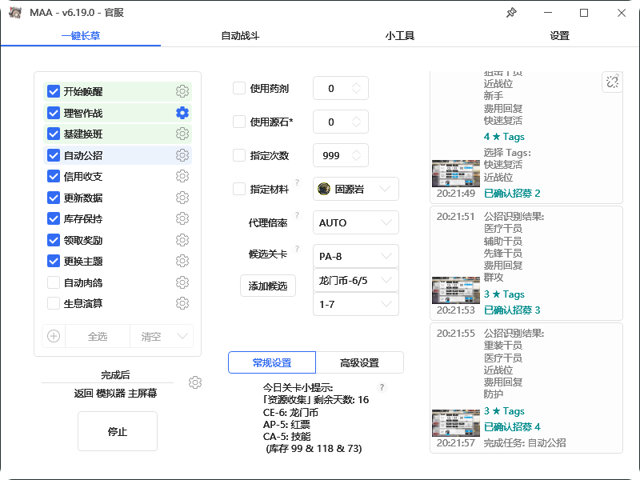
Task: Click help icon next to 代理倍率
Action: pos(297,215)
